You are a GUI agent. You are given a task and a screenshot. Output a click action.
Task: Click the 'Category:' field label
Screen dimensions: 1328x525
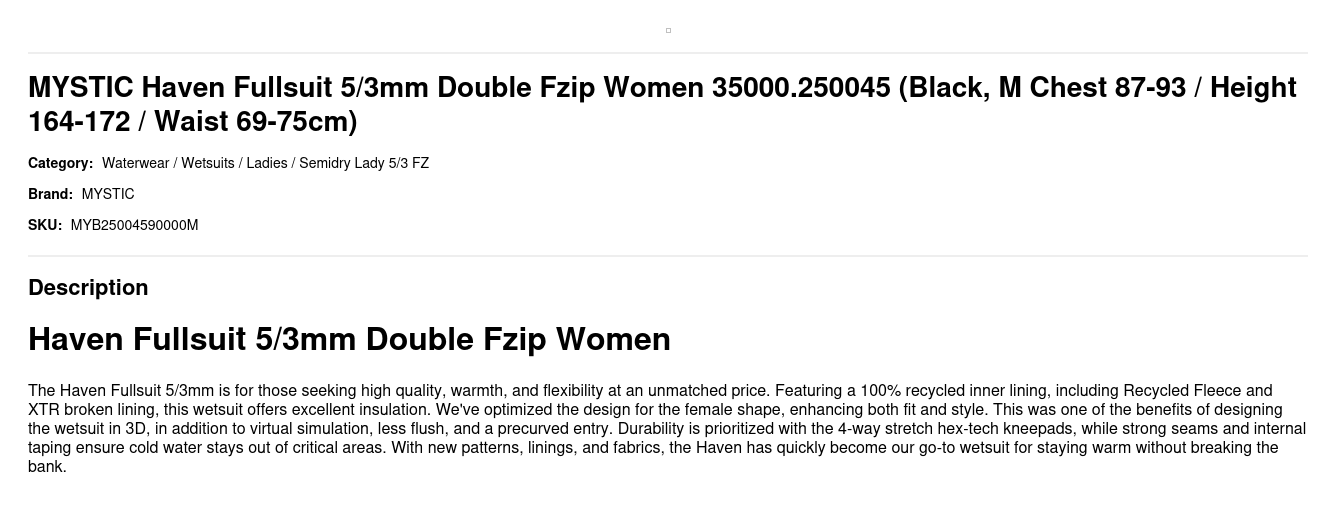[60, 163]
